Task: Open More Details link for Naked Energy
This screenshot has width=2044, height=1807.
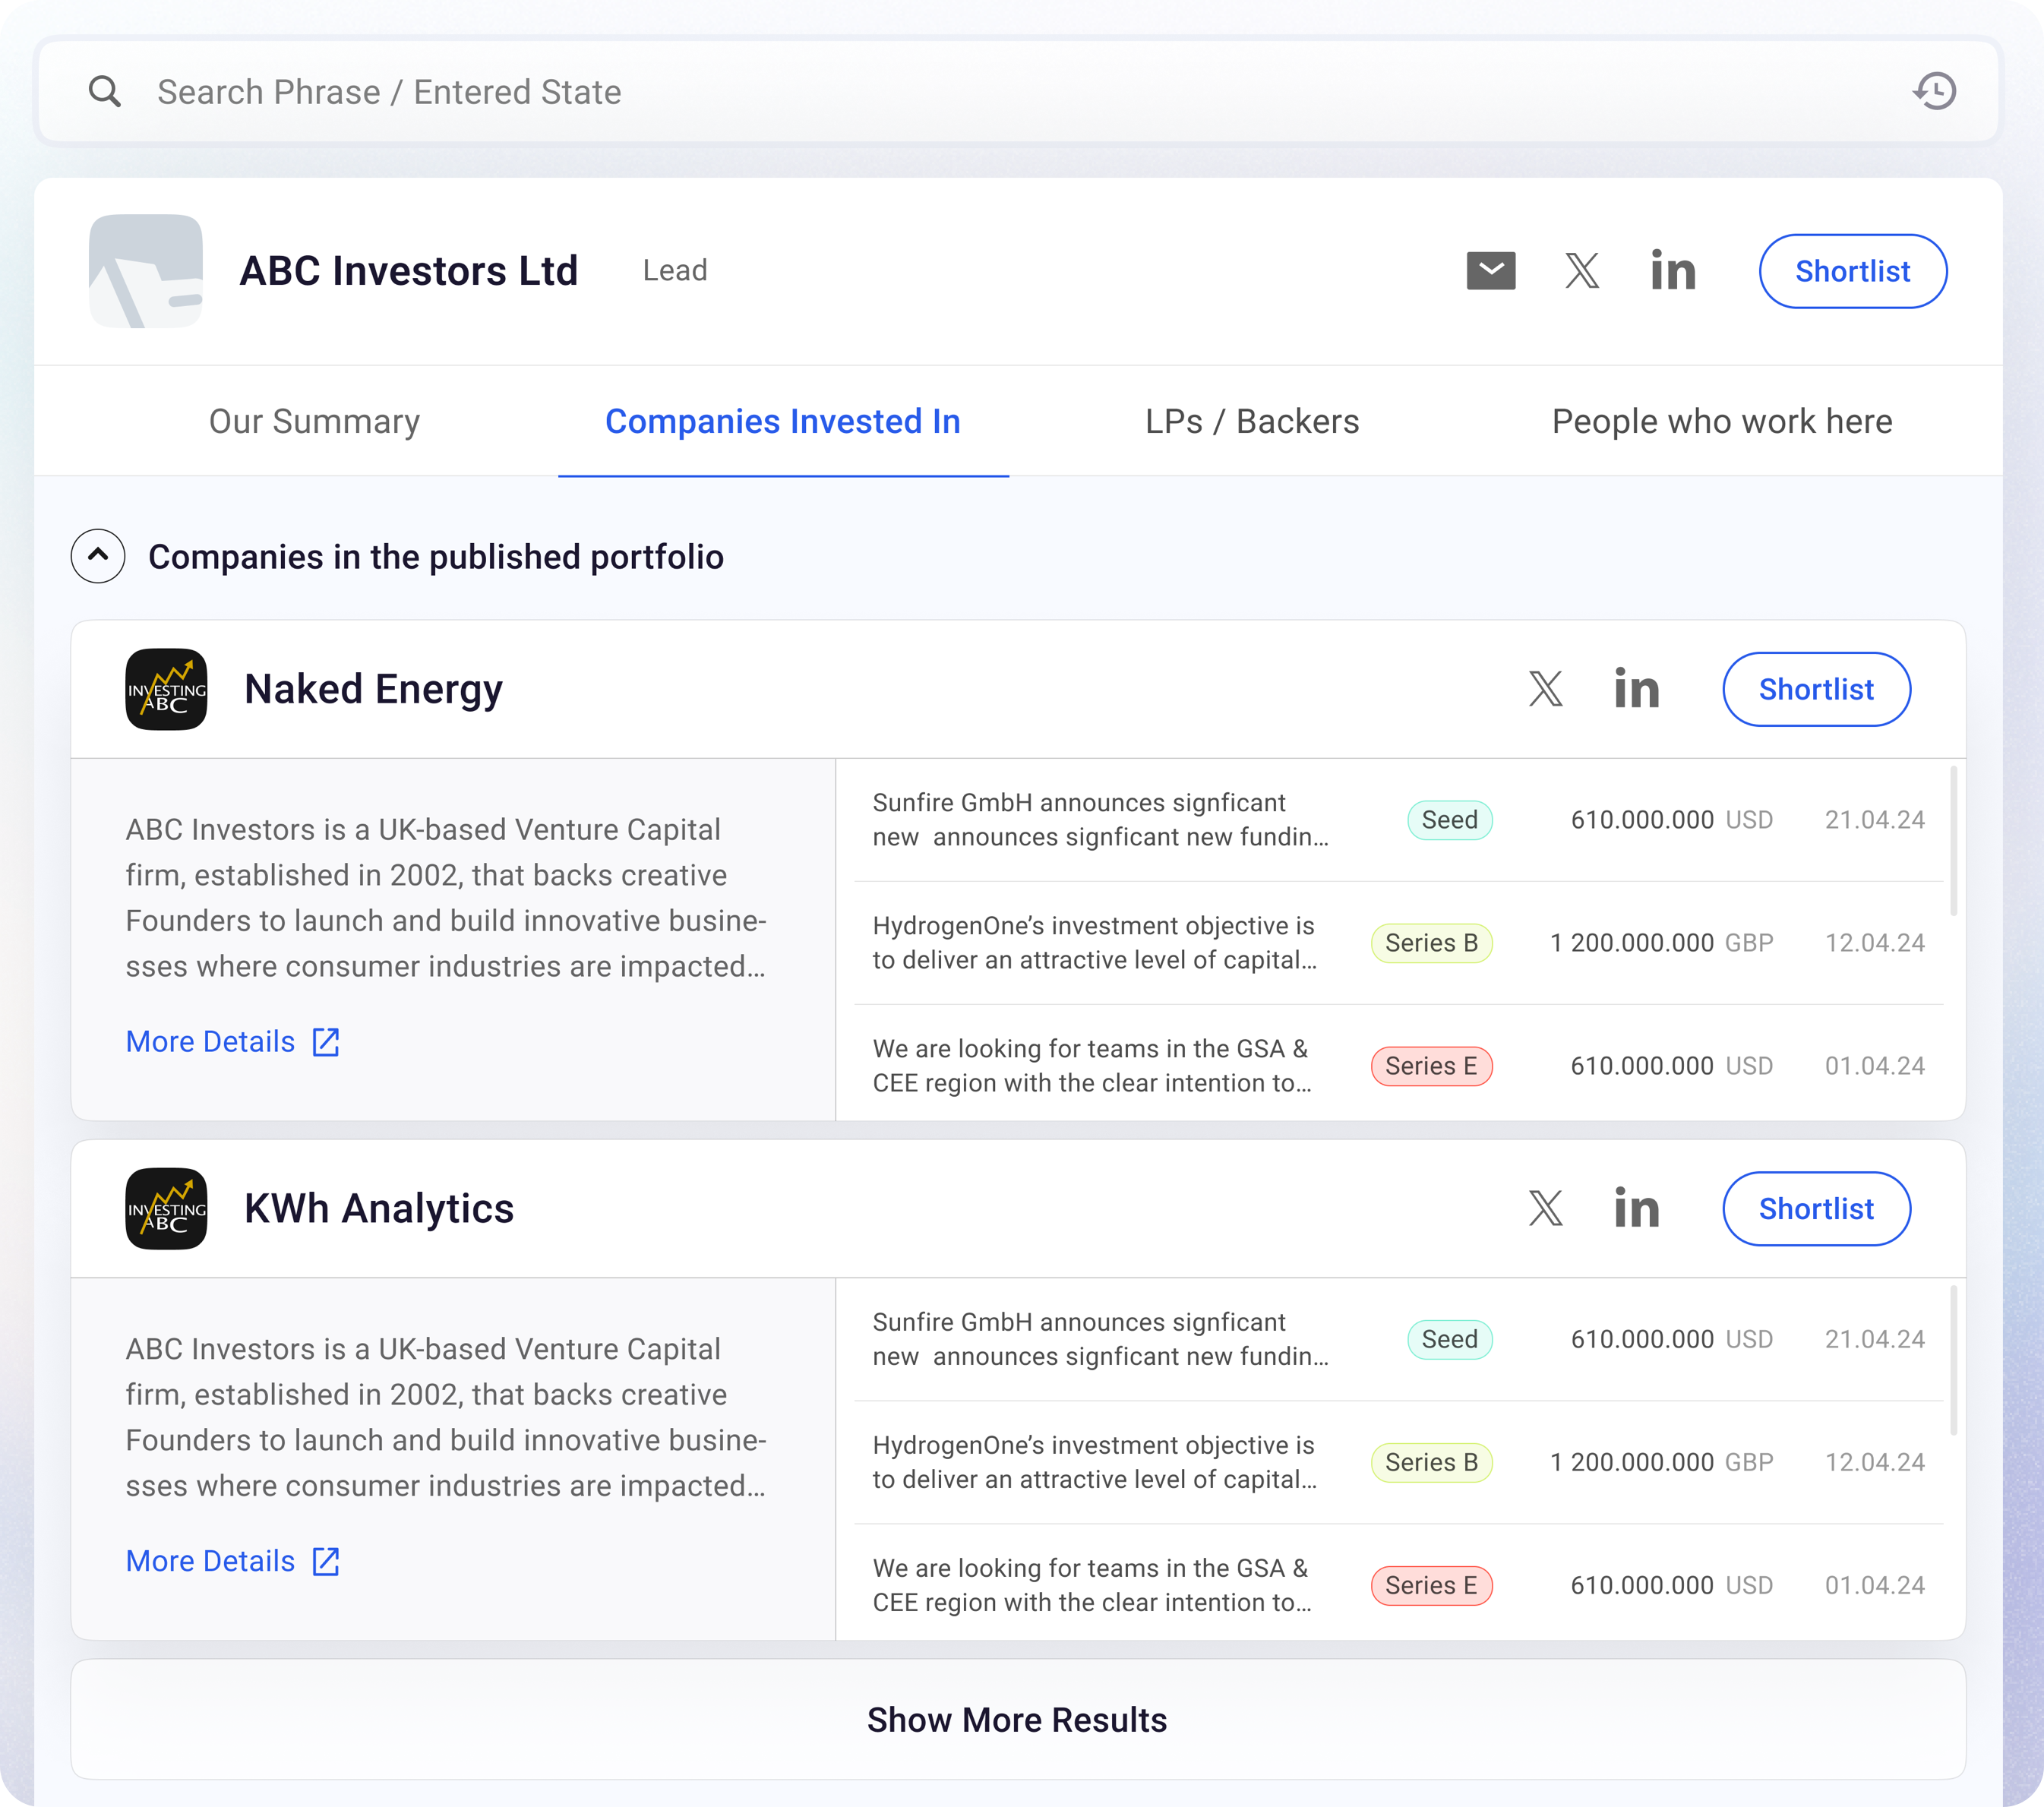Action: (232, 1041)
